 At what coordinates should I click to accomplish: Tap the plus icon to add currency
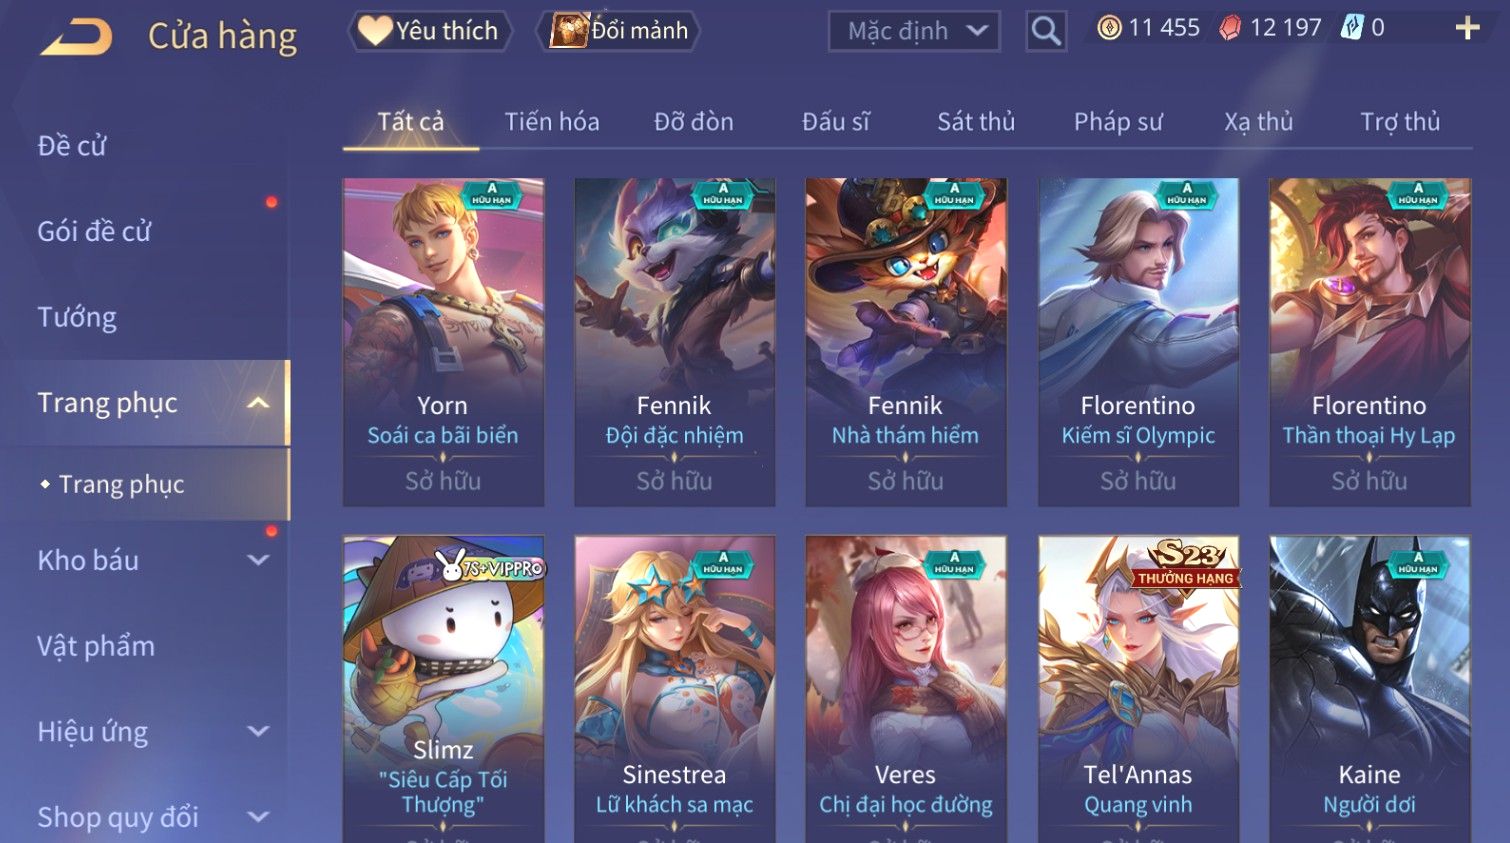1467,28
